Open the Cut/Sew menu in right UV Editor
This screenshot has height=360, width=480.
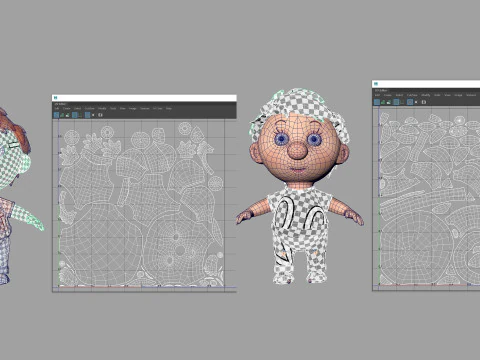click(412, 95)
